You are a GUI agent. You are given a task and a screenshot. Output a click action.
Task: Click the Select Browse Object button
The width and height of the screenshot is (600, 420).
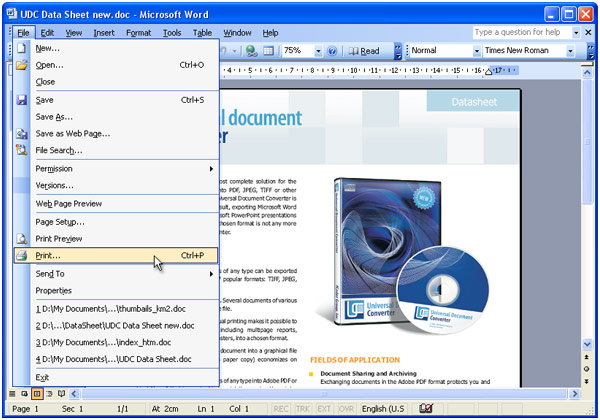pyautogui.click(x=586, y=369)
